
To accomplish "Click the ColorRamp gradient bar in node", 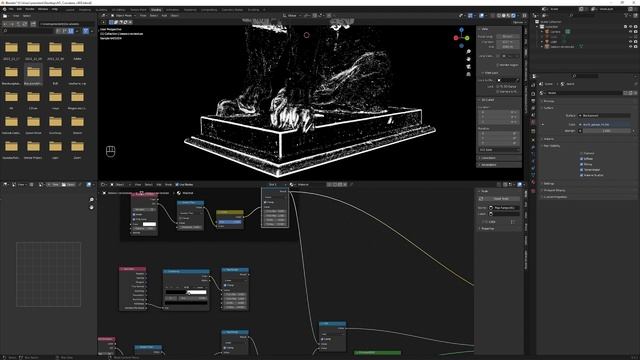I will point(186,292).
